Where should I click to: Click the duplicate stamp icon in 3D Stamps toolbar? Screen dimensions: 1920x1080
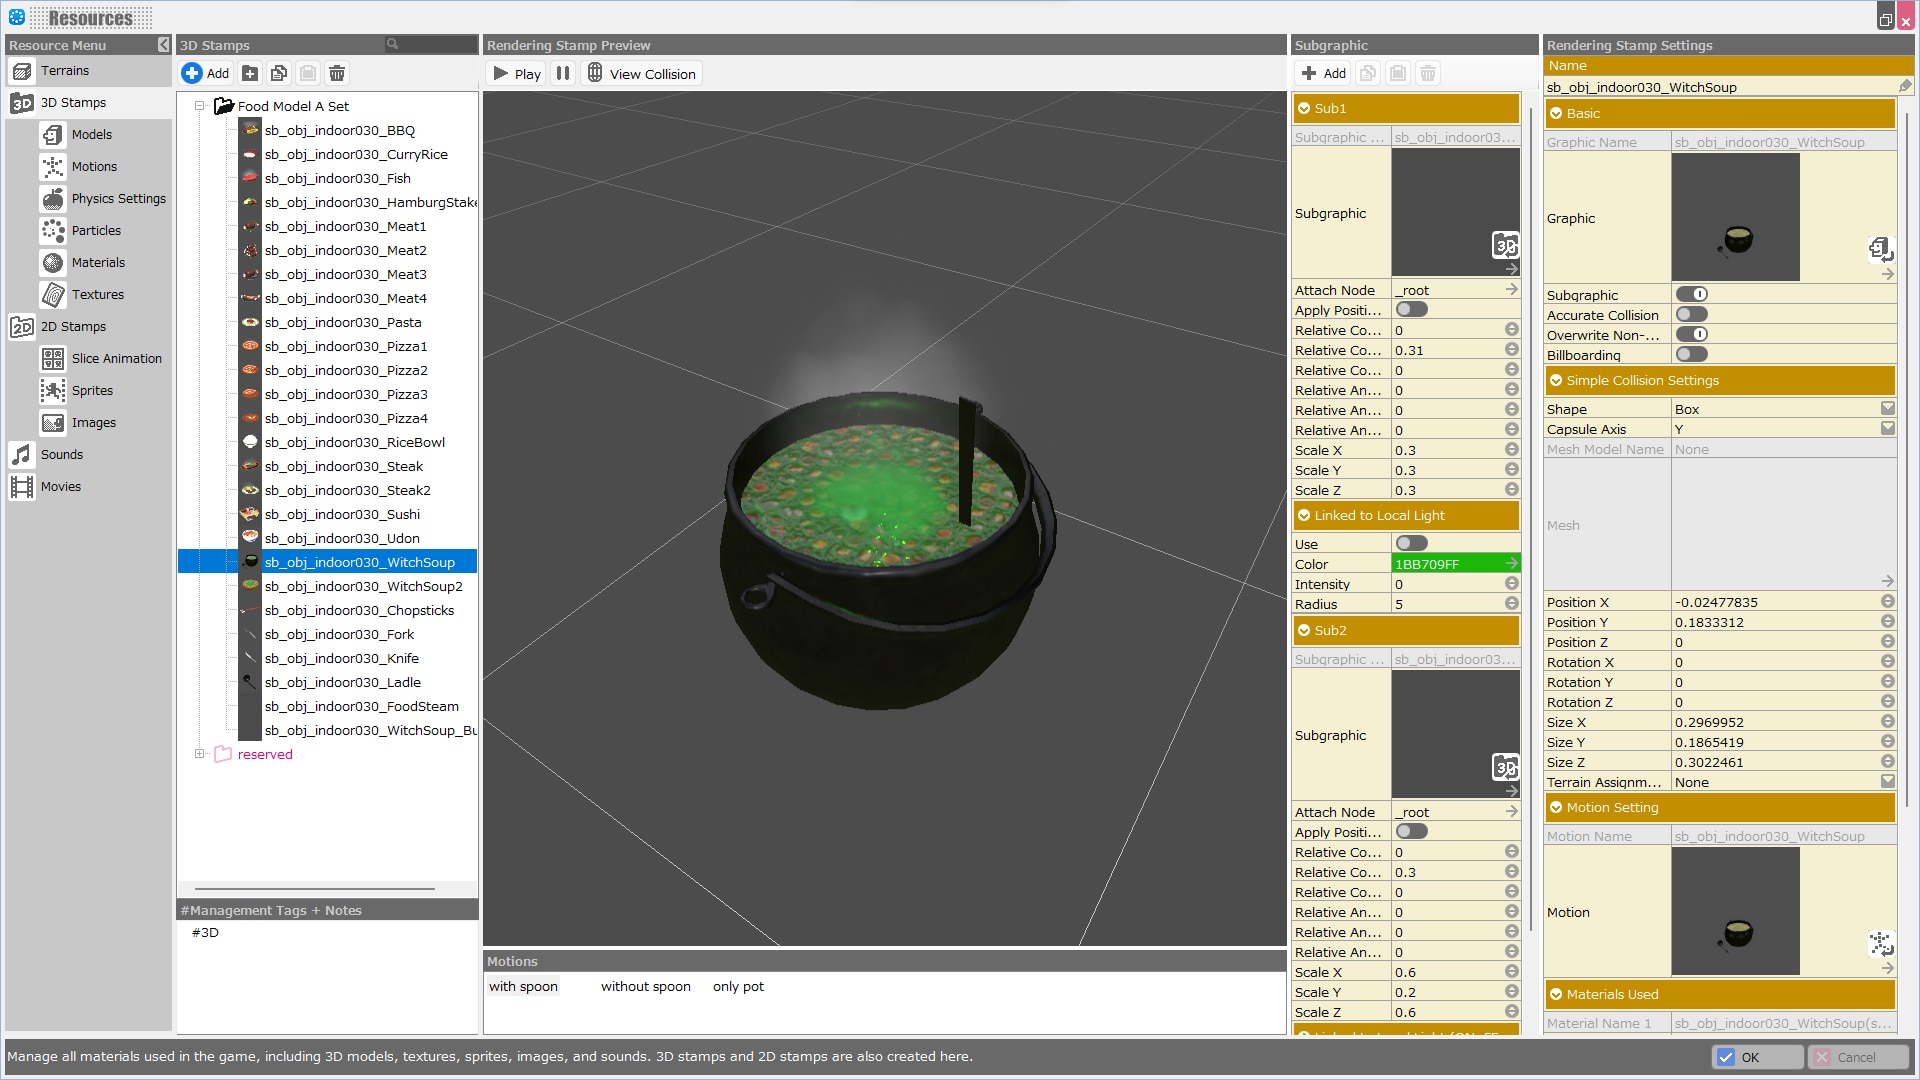pos(279,73)
